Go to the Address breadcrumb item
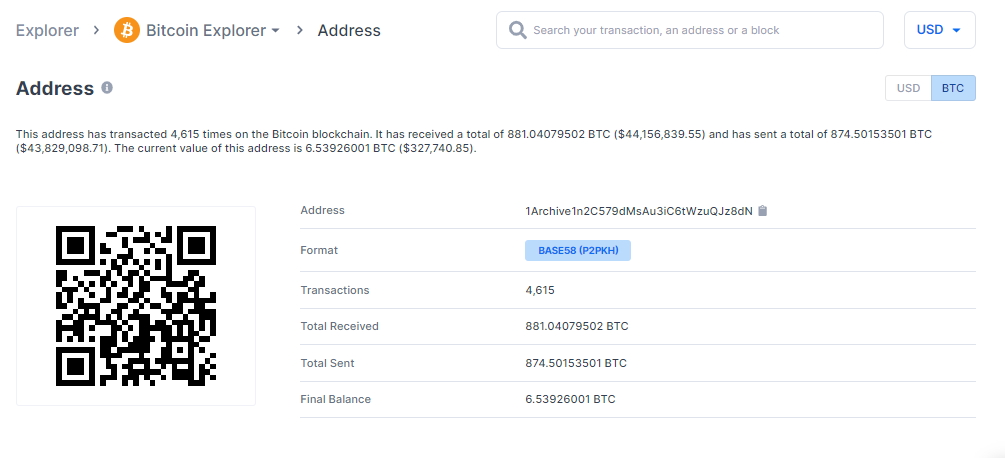Screen dimensions: 1005x458 (x=349, y=30)
